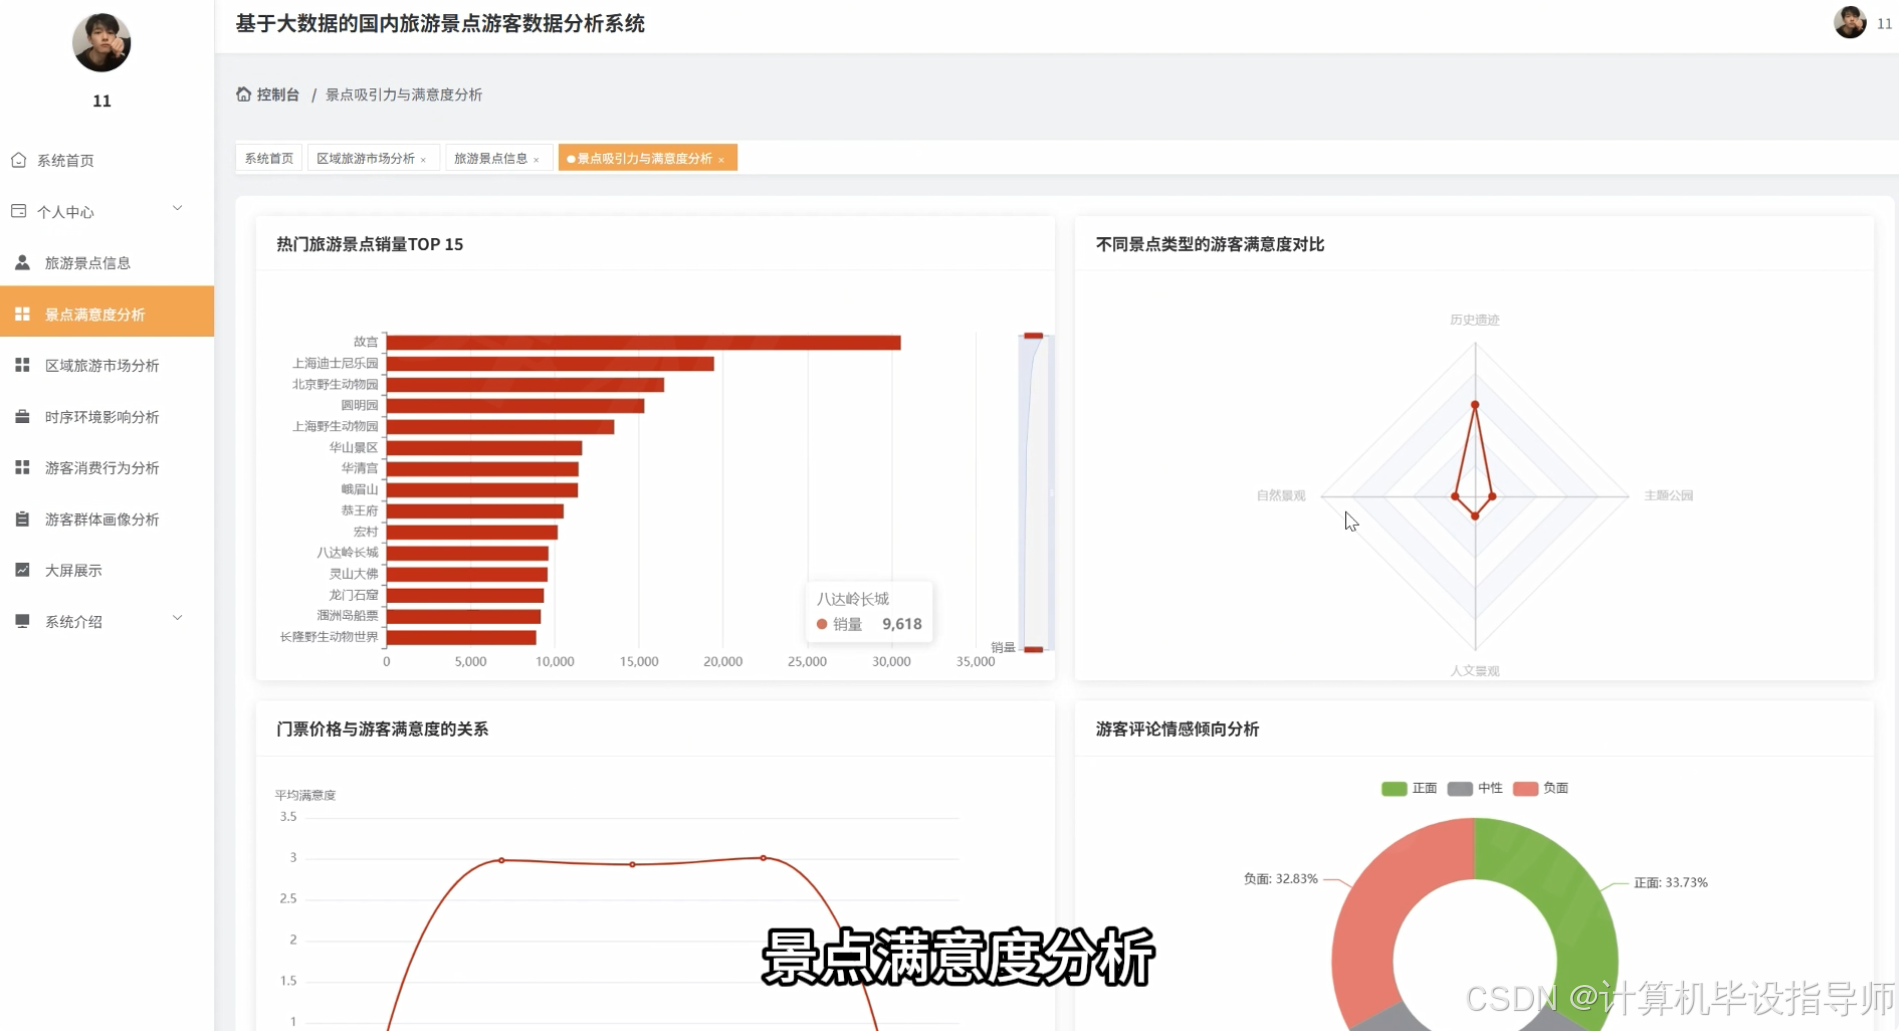Select the 大屏展示 chart icon

pyautogui.click(x=22, y=569)
